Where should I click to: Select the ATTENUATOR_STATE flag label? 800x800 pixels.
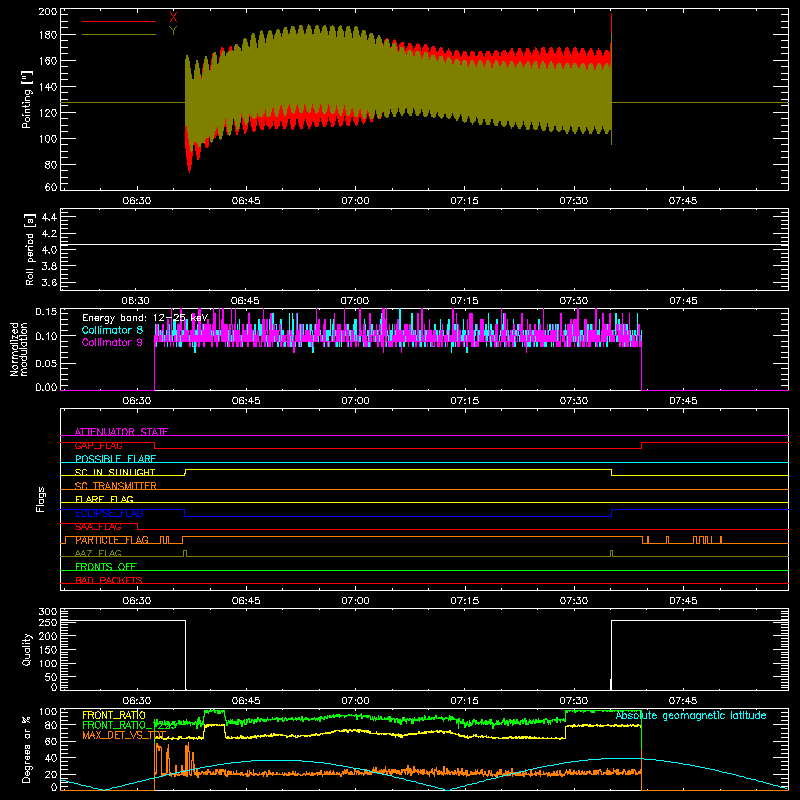tap(121, 432)
